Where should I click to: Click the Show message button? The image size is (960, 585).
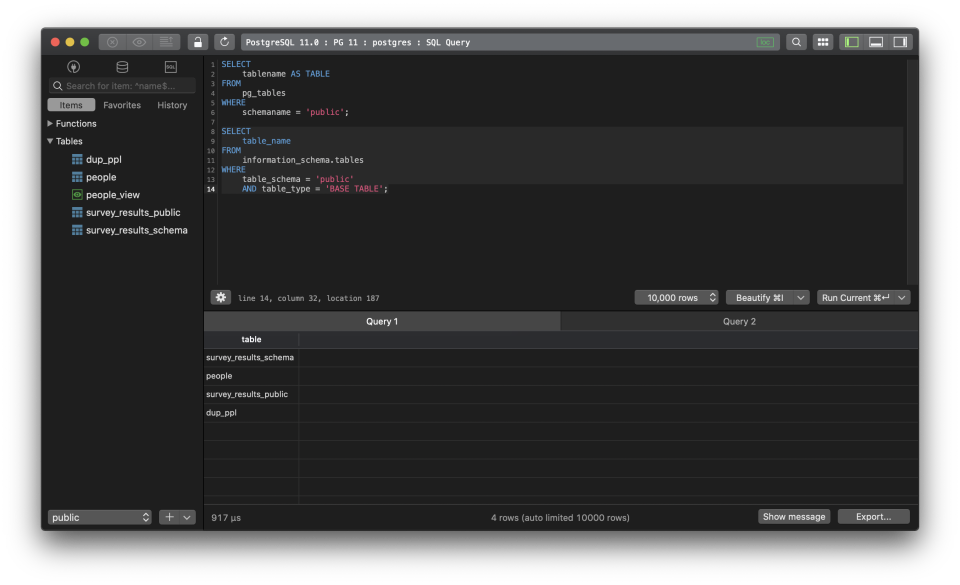[793, 516]
